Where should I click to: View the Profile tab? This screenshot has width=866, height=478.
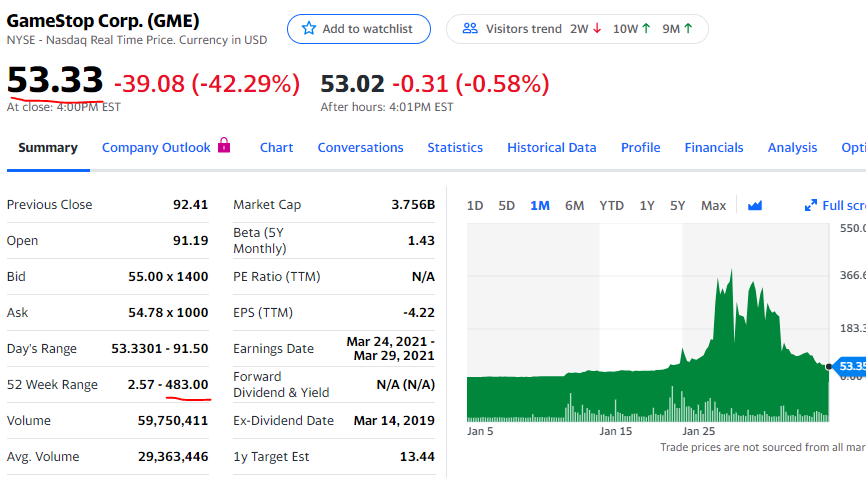tap(641, 148)
